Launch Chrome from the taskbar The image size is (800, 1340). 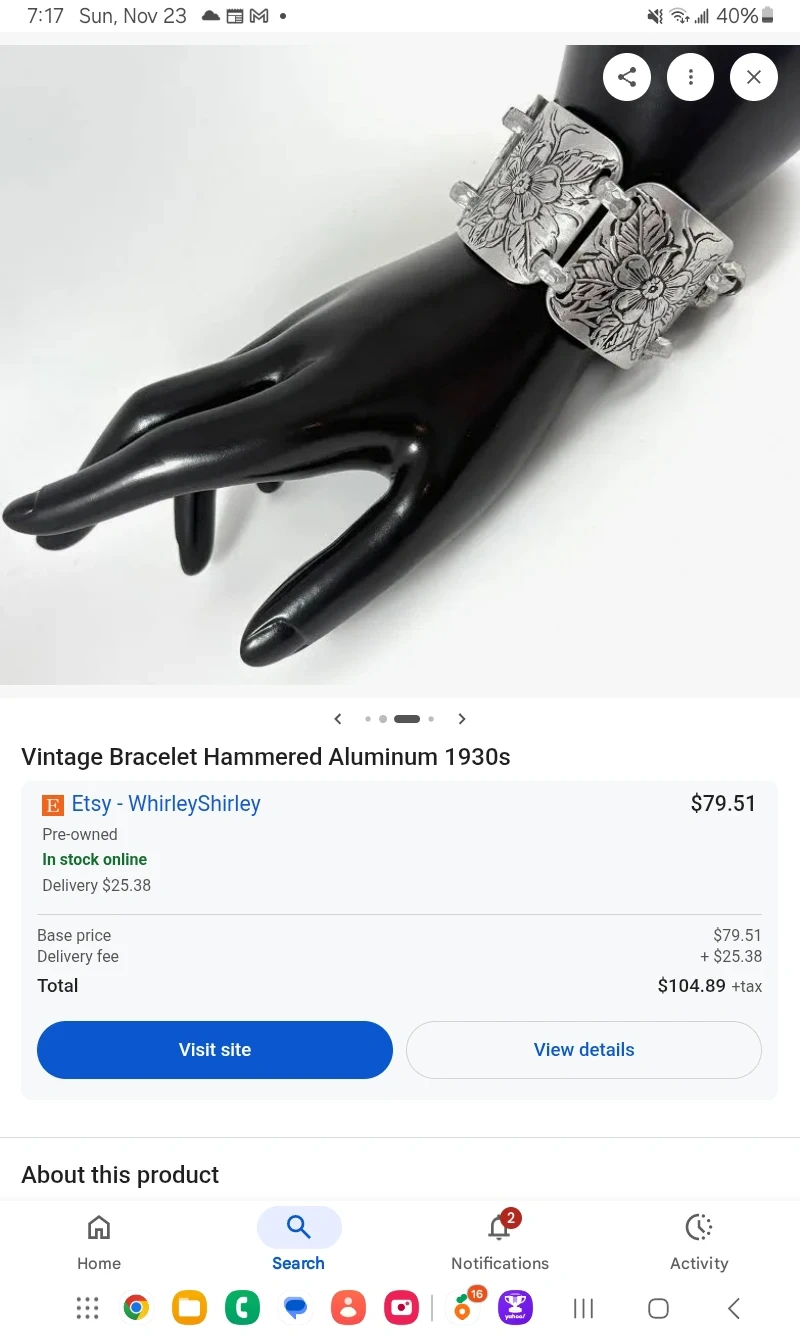pos(137,1308)
